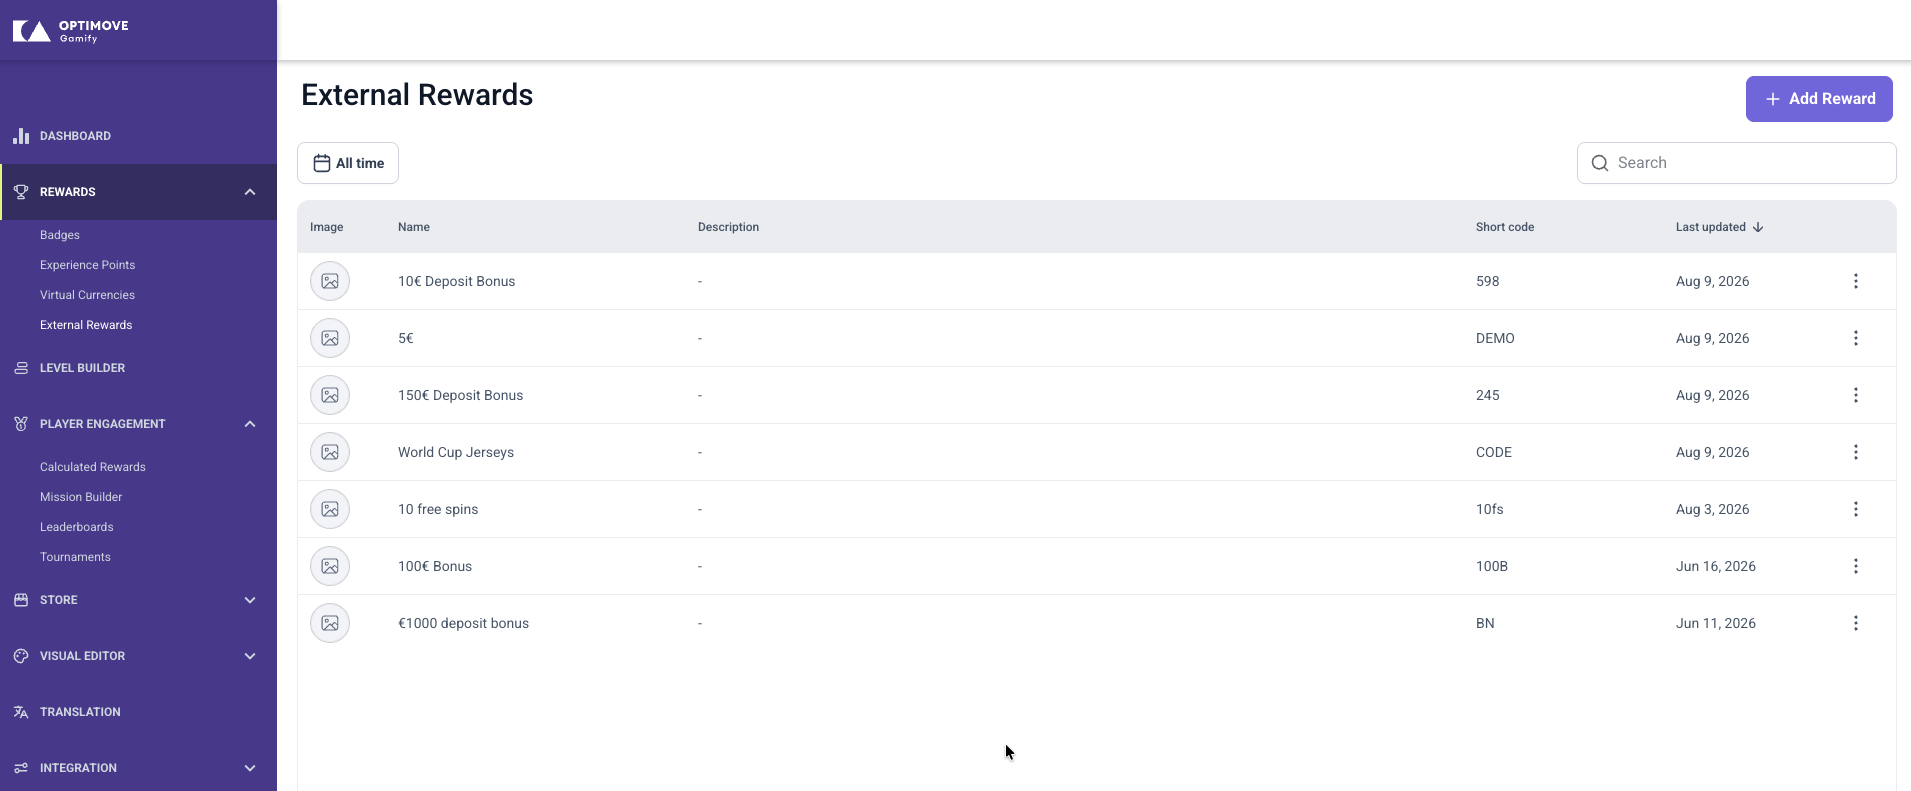Screen dimensions: 1911x791
Task: Click image placeholder of 100€ Bonus
Action: click(330, 566)
